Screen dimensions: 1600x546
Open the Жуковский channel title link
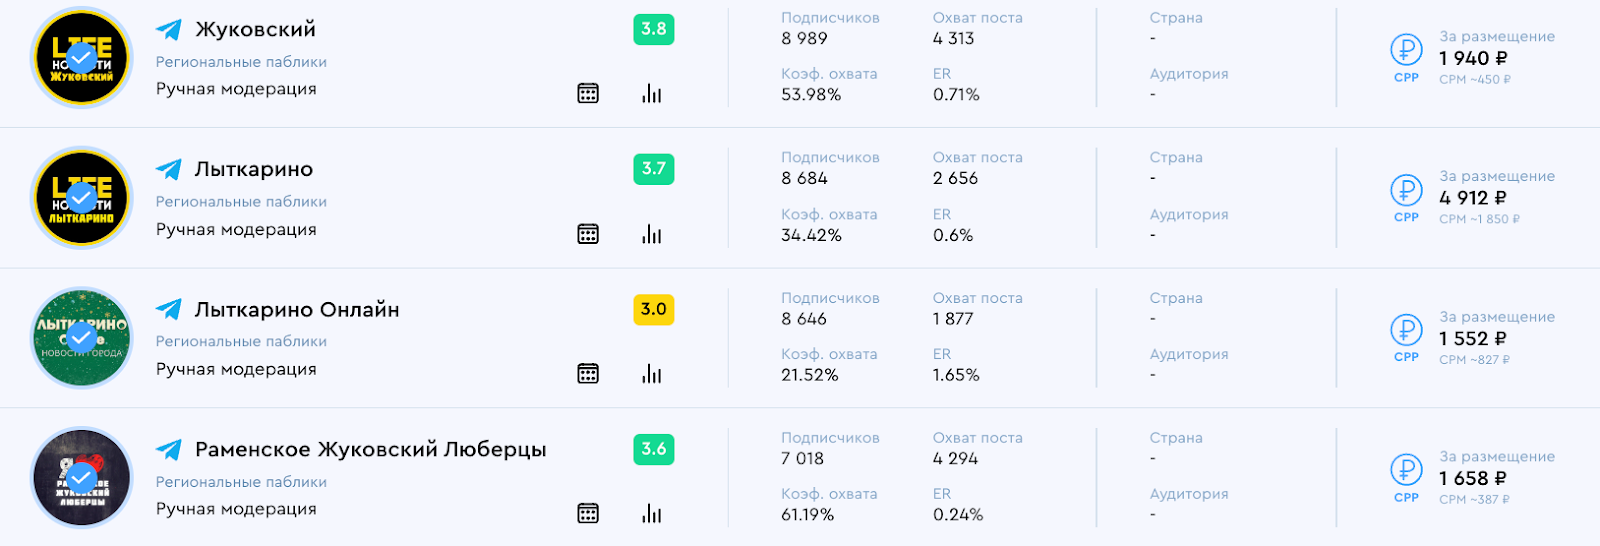tap(255, 30)
